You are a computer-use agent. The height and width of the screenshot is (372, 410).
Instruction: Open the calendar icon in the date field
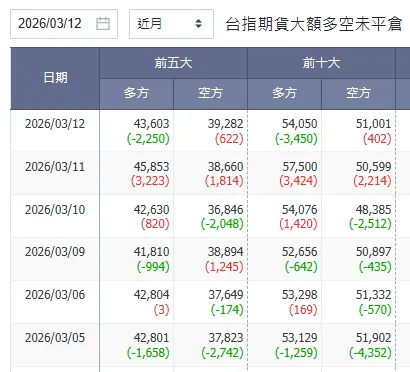tap(103, 24)
